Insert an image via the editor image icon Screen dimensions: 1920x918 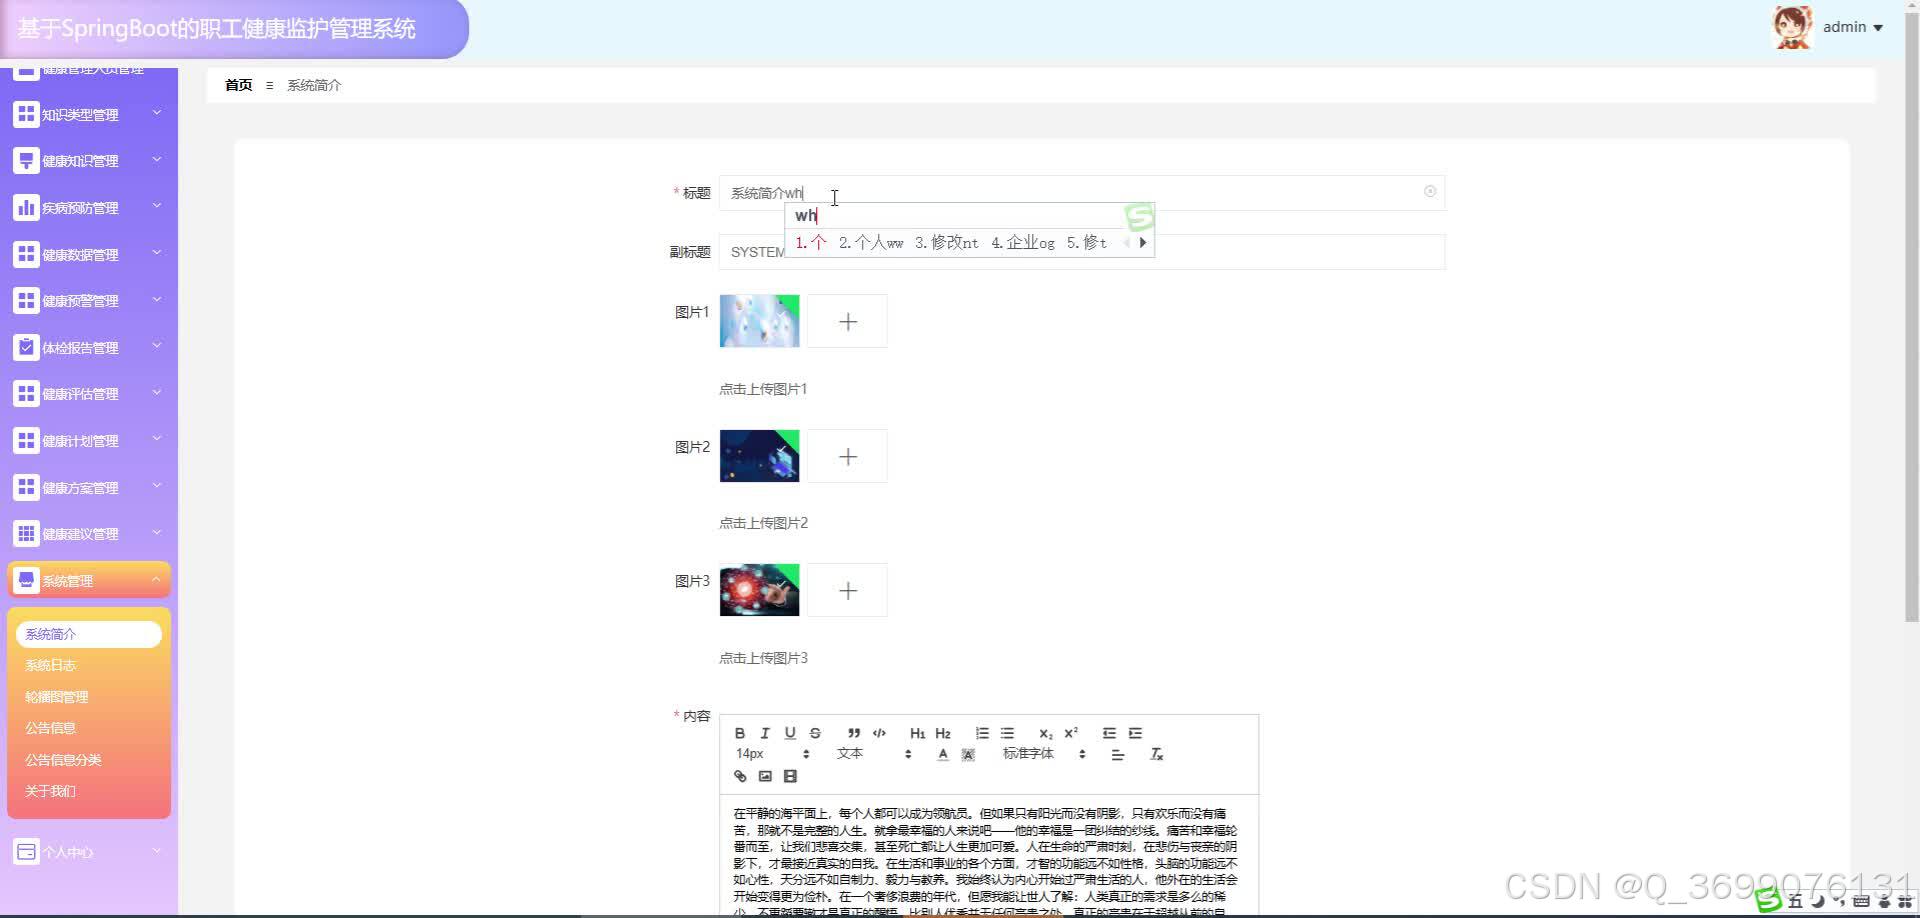pyautogui.click(x=765, y=776)
